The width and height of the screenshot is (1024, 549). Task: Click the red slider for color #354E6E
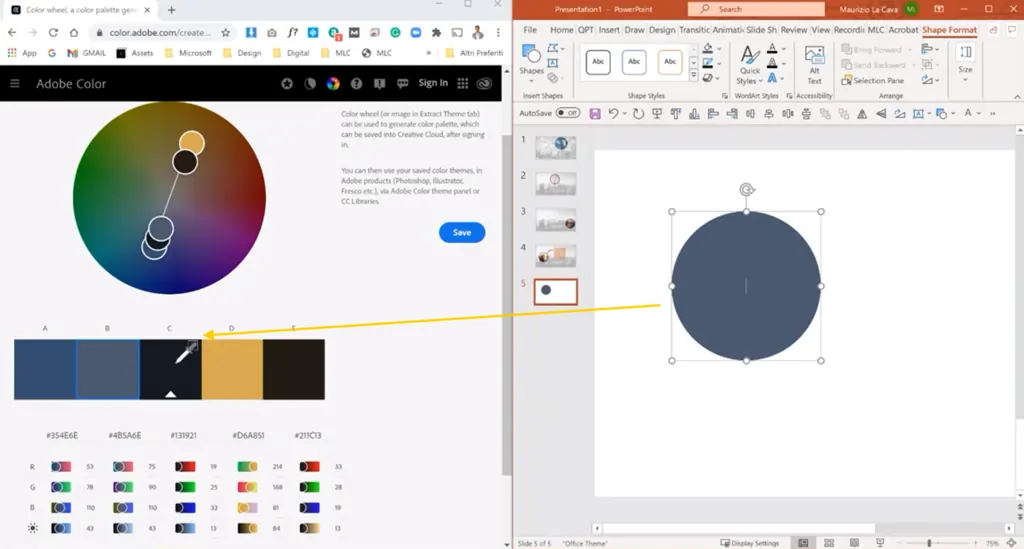tap(61, 467)
